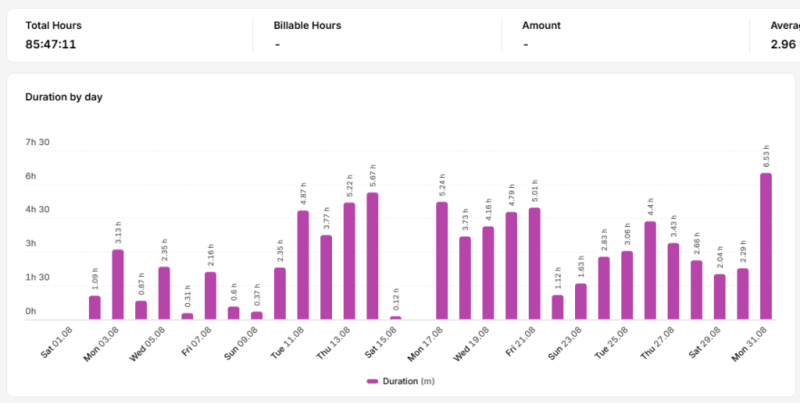Viewport: 800px width, 403px height.
Task: Select the tiny 0.12 h bar on Sat 15.08
Action: [x=395, y=318]
